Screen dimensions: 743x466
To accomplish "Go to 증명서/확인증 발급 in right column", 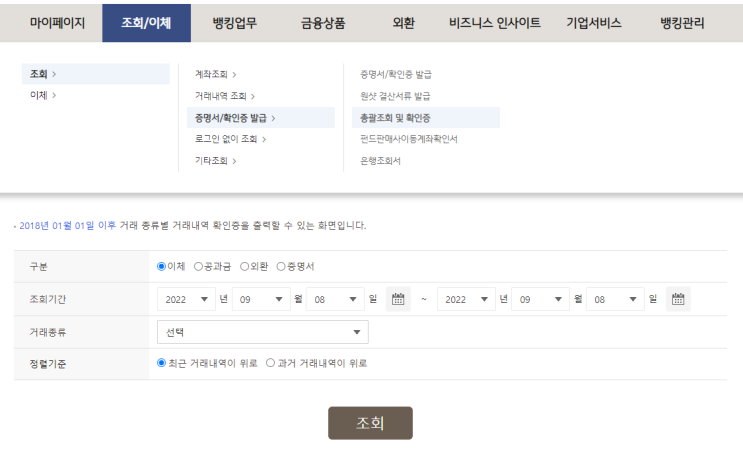I will [x=396, y=74].
